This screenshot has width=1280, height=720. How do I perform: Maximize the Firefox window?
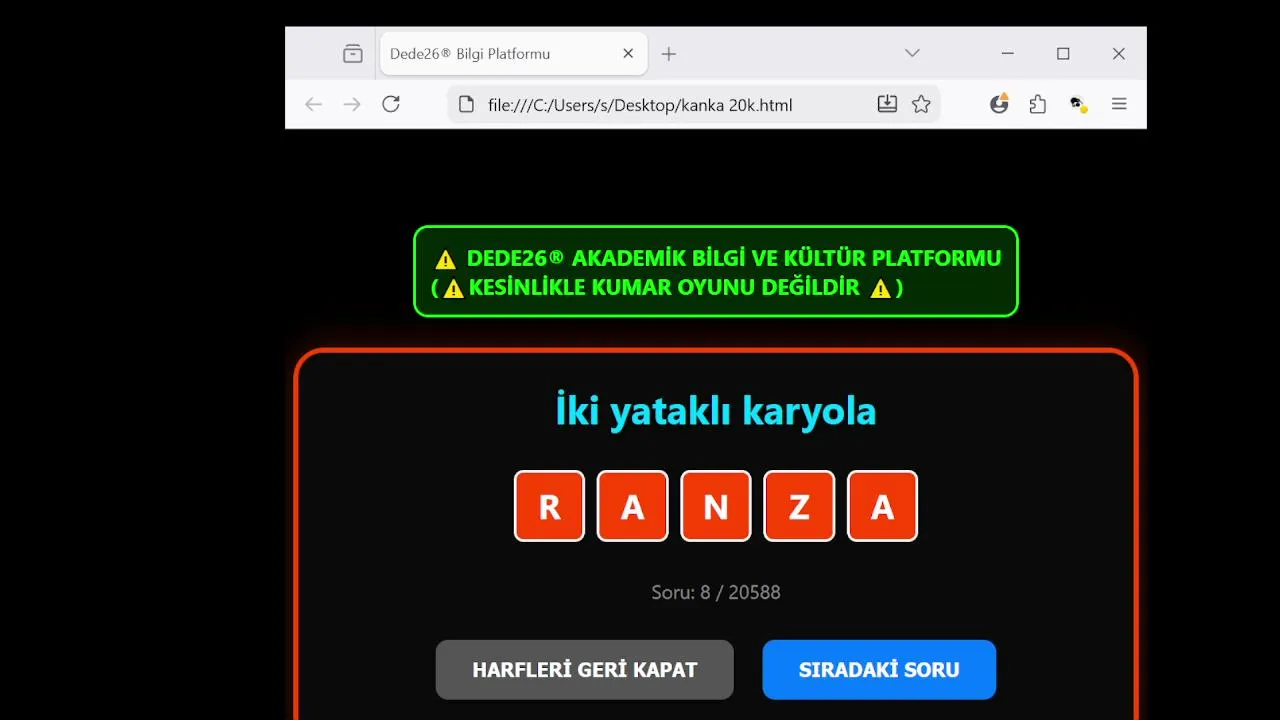(1063, 54)
